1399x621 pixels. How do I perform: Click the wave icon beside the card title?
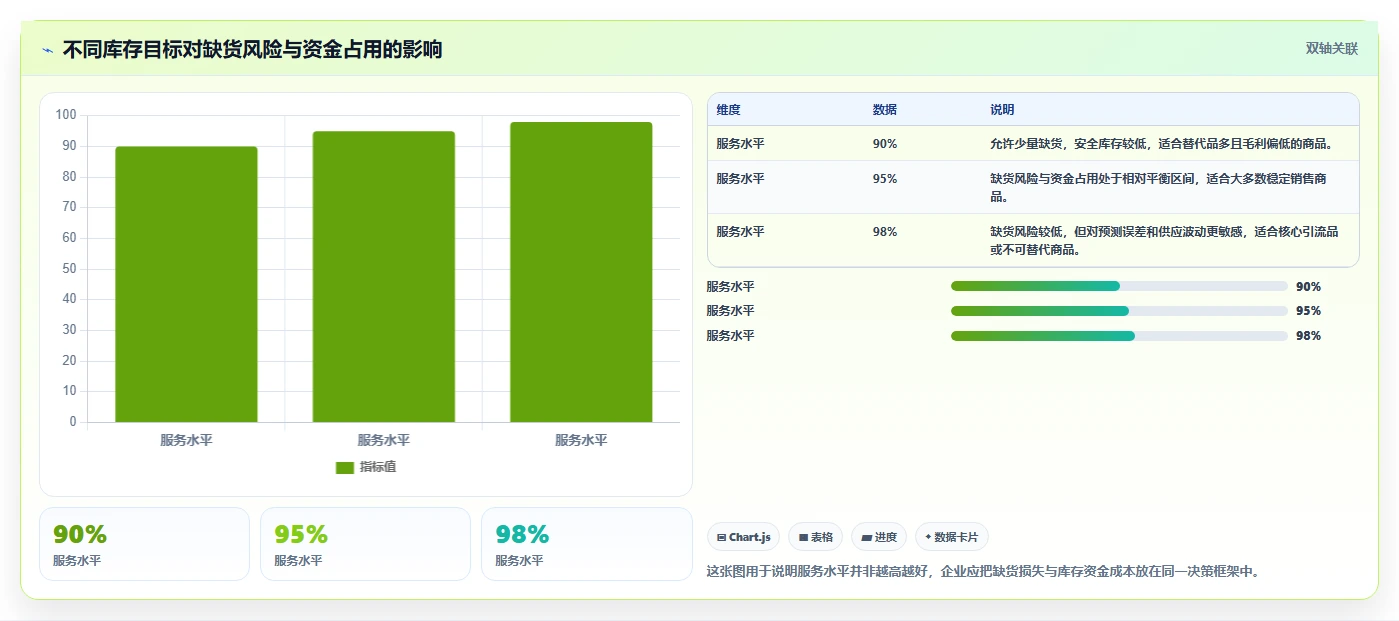tap(47, 50)
